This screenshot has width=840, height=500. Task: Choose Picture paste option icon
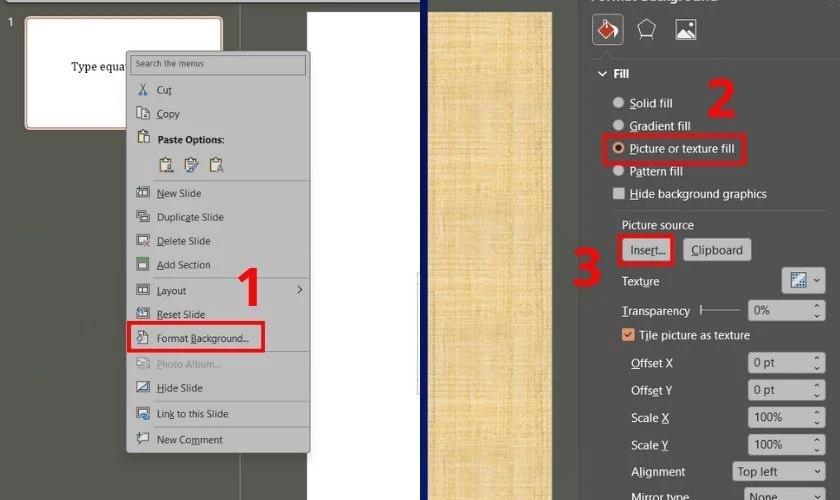click(x=216, y=165)
